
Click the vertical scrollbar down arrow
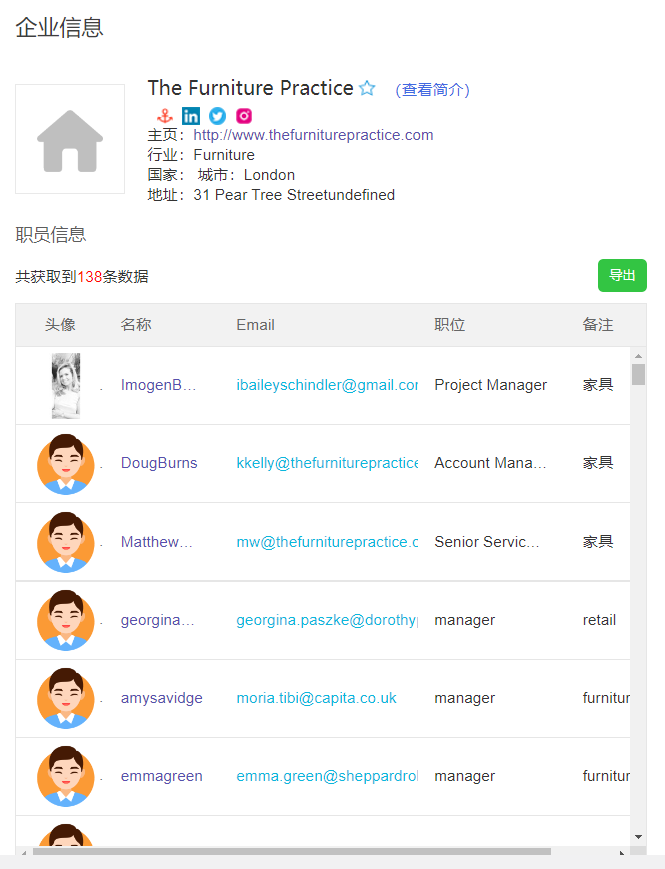[x=638, y=837]
